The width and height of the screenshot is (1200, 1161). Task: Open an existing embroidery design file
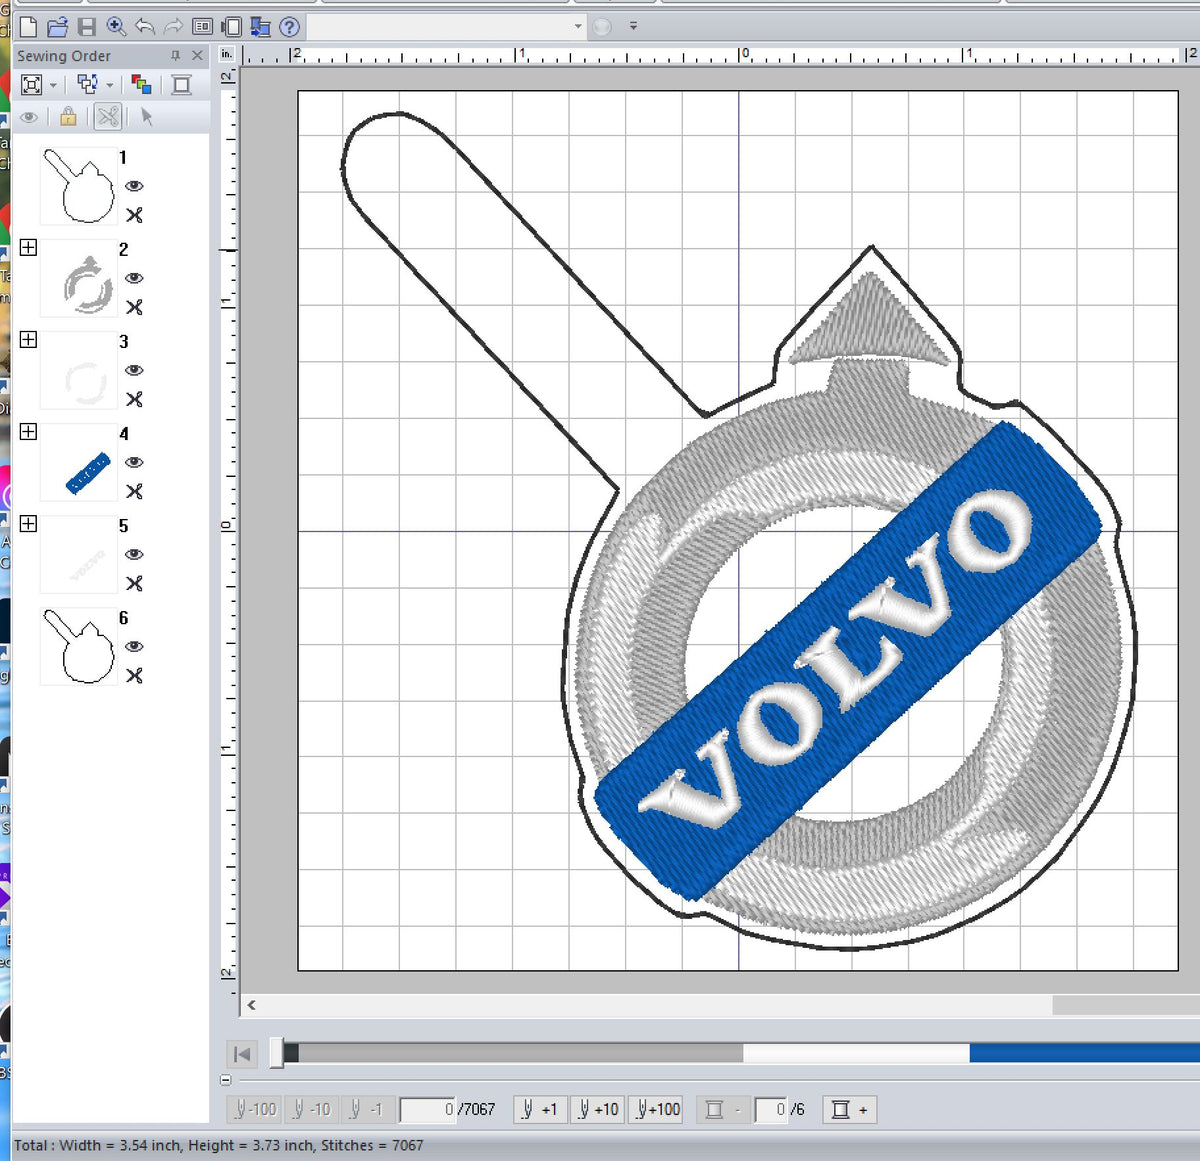[x=57, y=27]
